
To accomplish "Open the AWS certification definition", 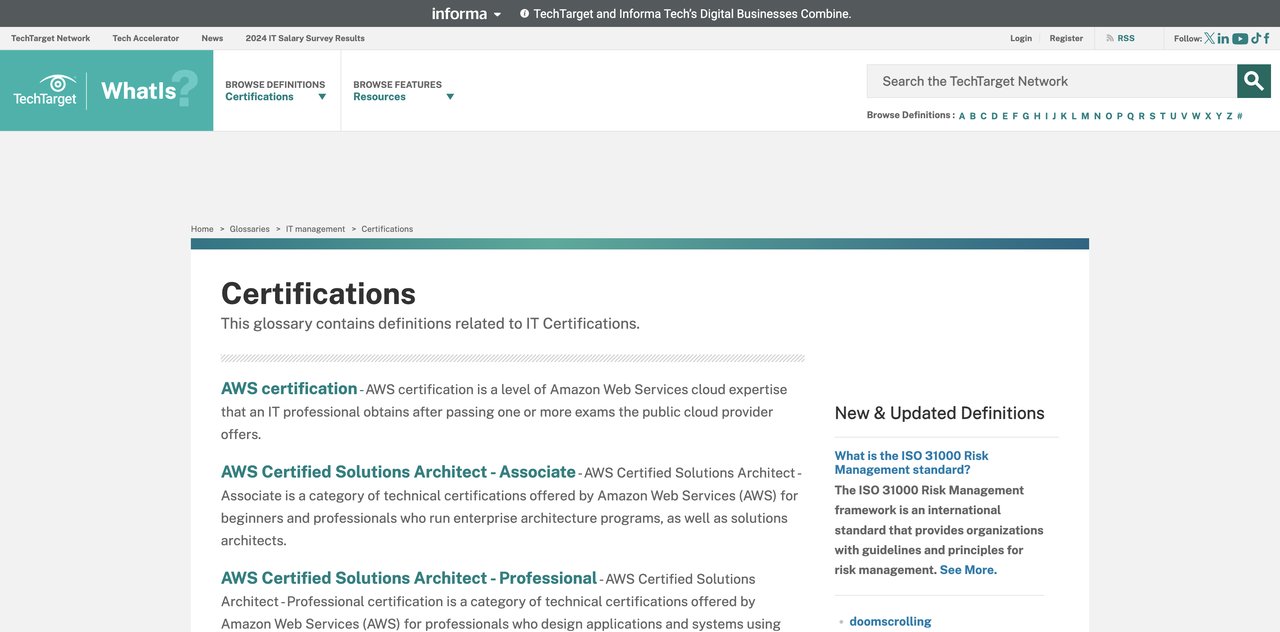I will tap(289, 389).
